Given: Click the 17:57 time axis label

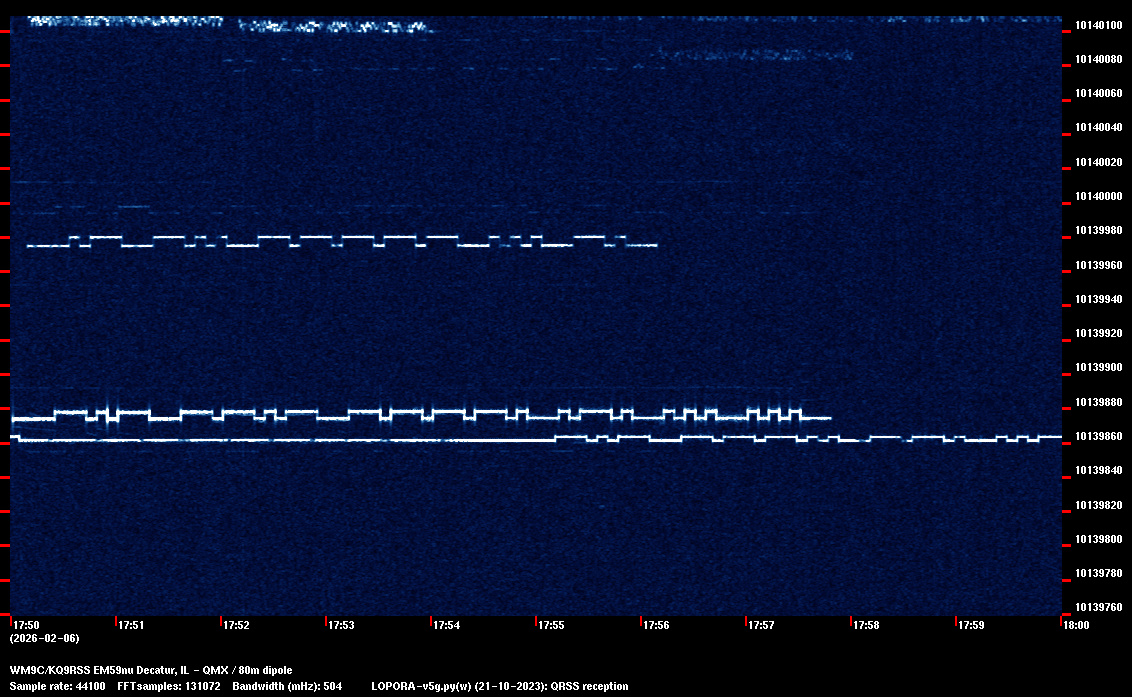Looking at the screenshot, I should tap(761, 625).
